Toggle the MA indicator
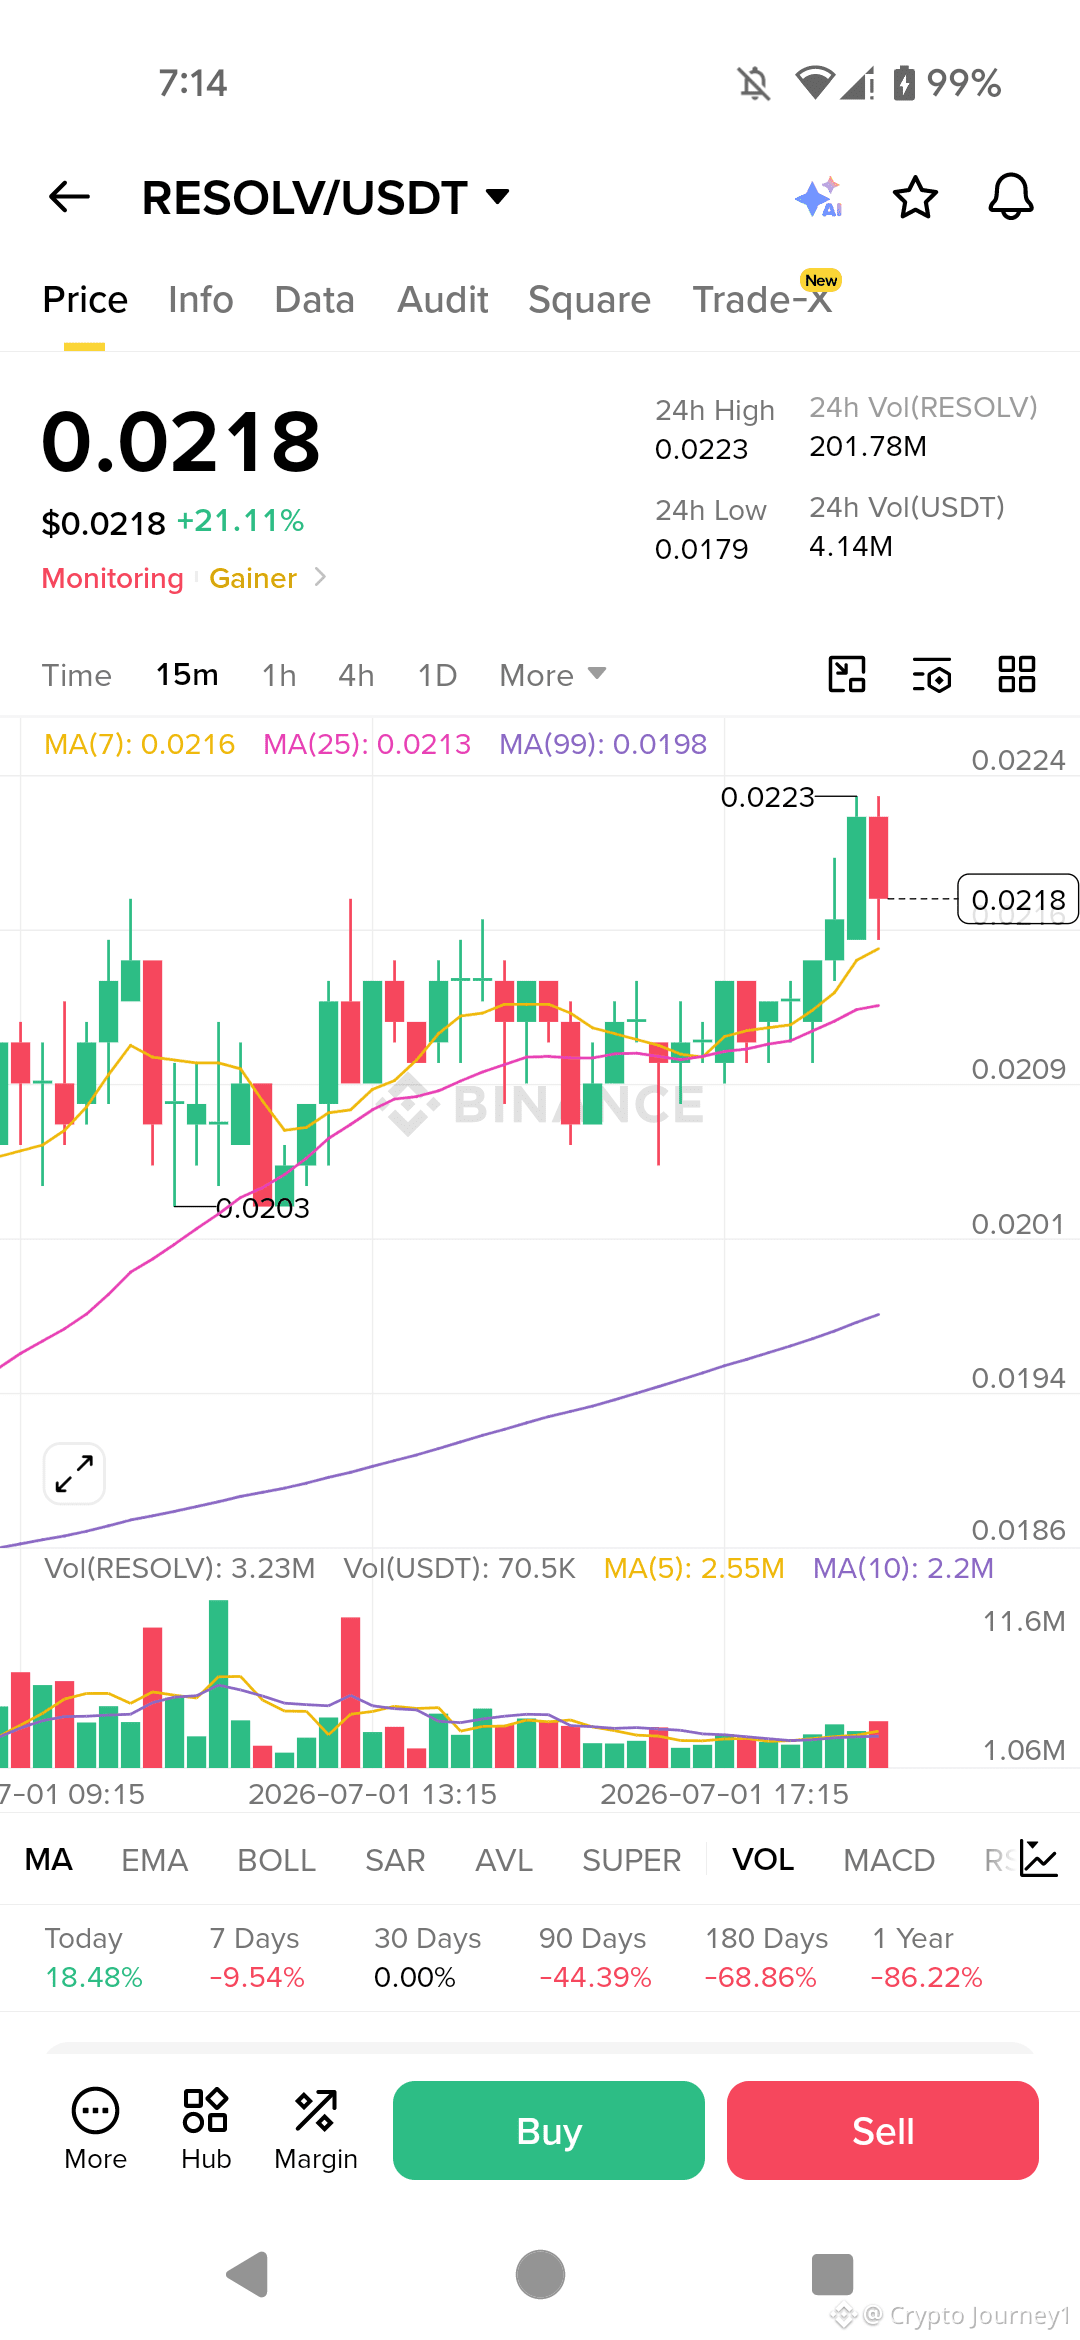The image size is (1080, 2340). [x=48, y=1859]
